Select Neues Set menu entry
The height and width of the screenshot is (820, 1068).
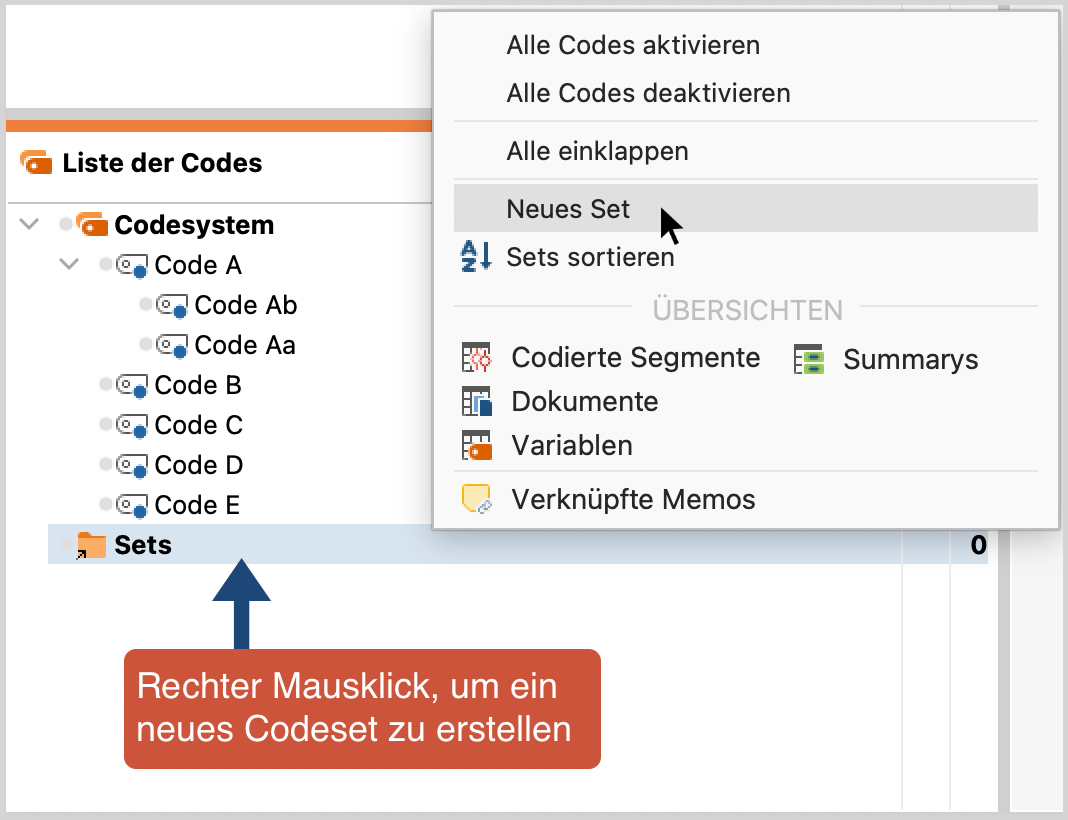[x=746, y=208]
